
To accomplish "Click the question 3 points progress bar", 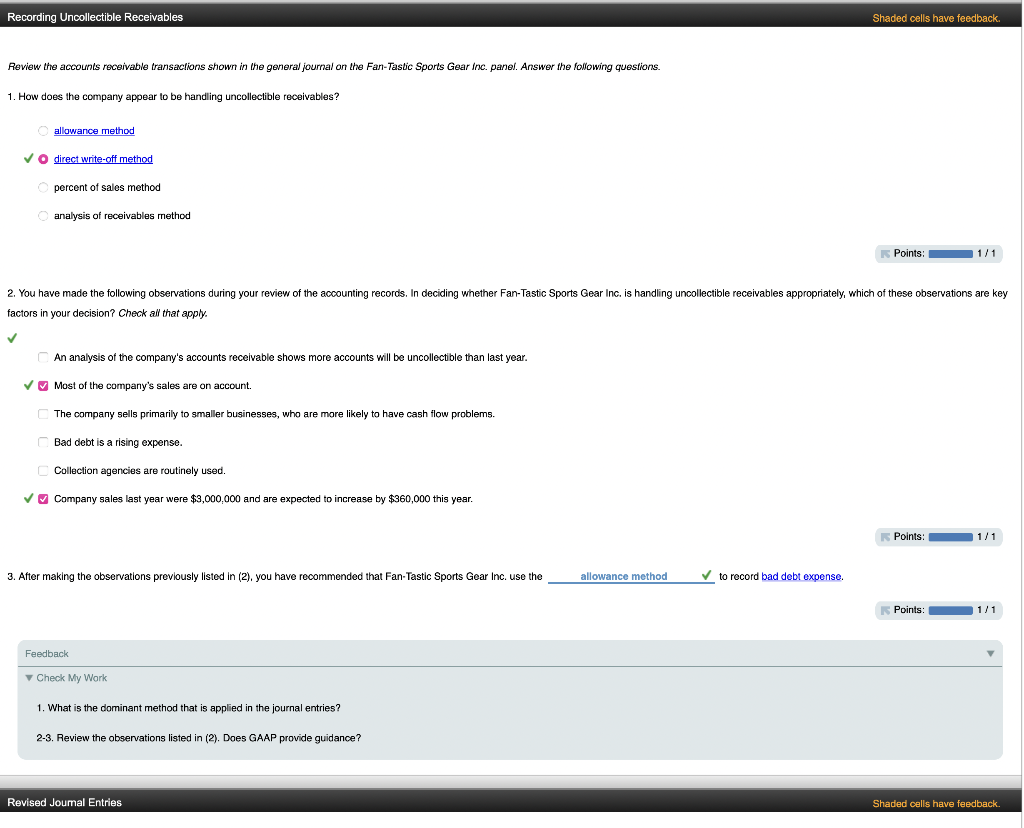I will pos(951,610).
